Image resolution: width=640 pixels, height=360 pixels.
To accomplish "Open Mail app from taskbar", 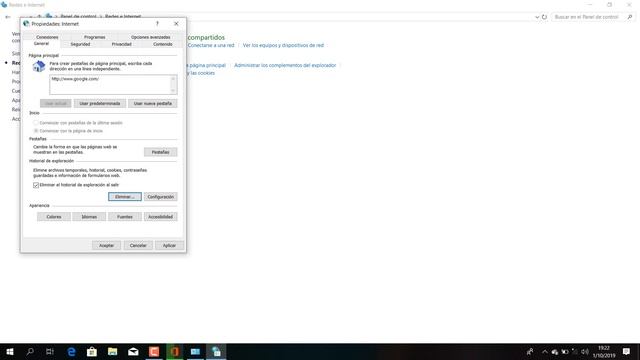I will (133, 351).
